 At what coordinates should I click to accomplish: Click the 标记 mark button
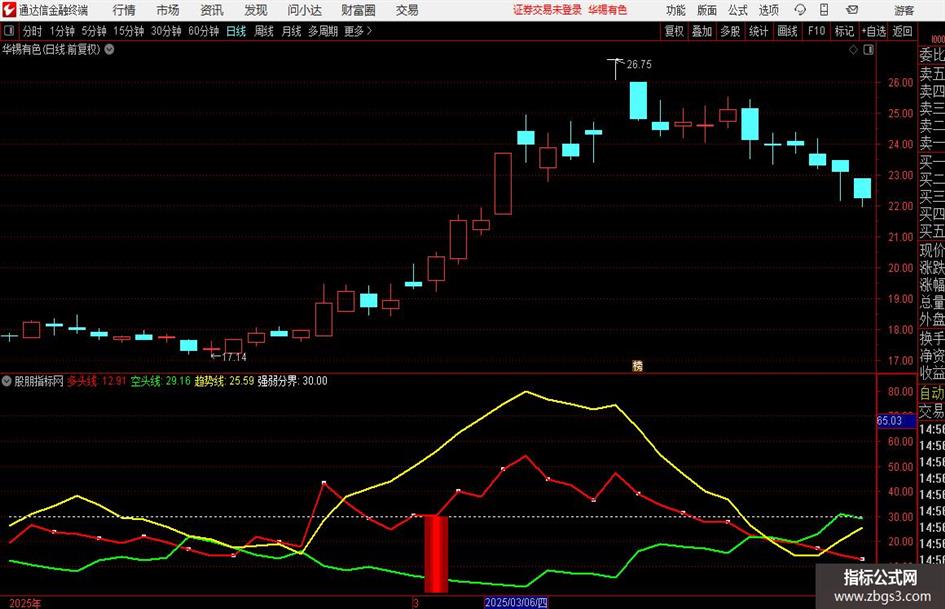[844, 31]
